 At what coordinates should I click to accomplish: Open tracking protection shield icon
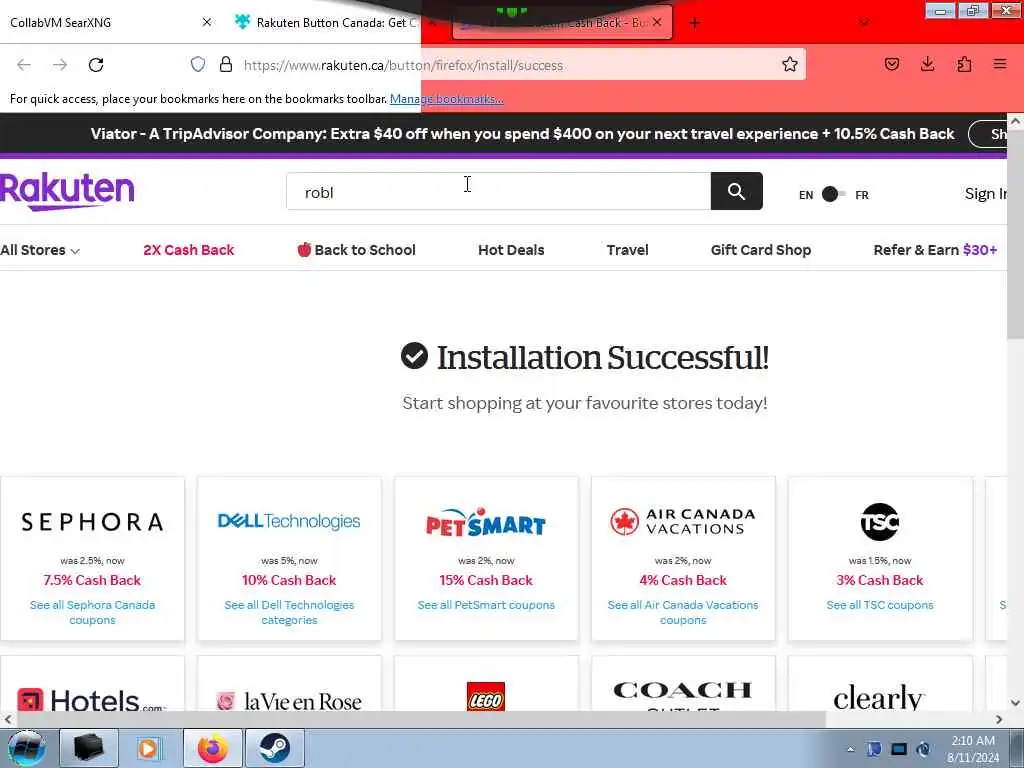point(198,64)
